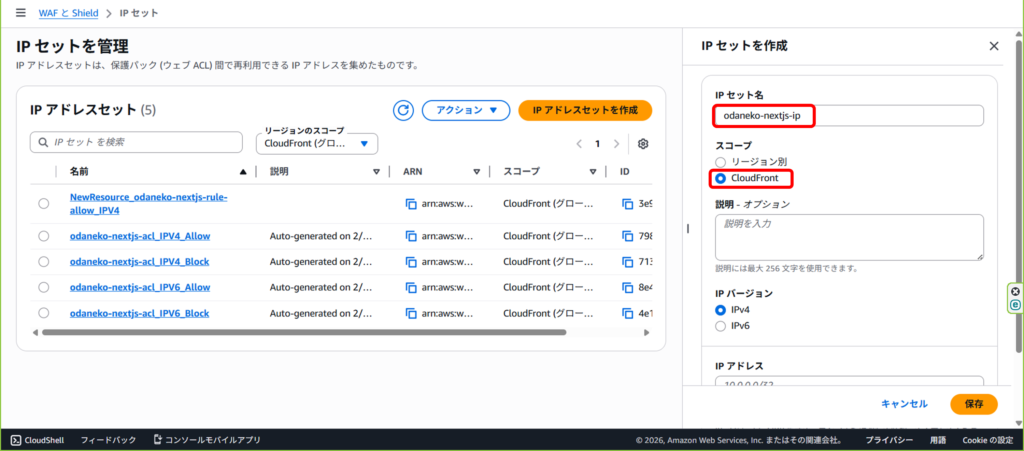Click the IP セット名 input field
This screenshot has width=1024, height=451.
coord(848,116)
